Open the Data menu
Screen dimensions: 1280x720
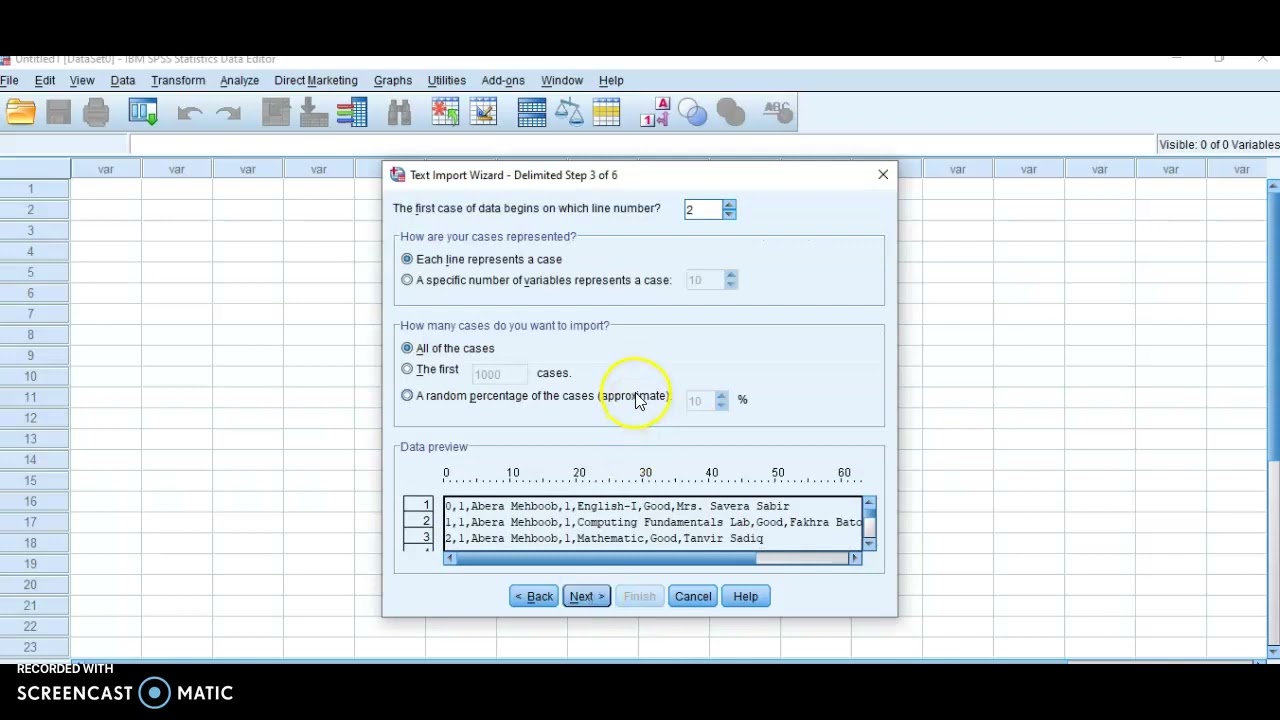pos(123,80)
